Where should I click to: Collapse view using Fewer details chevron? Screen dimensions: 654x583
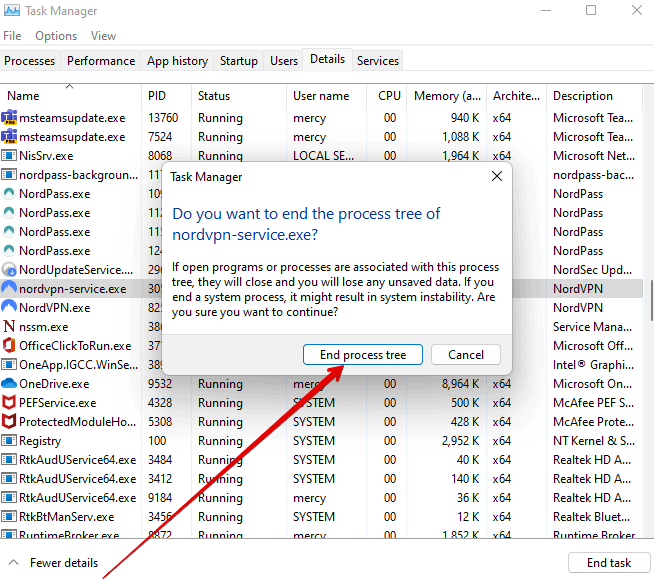tap(14, 563)
